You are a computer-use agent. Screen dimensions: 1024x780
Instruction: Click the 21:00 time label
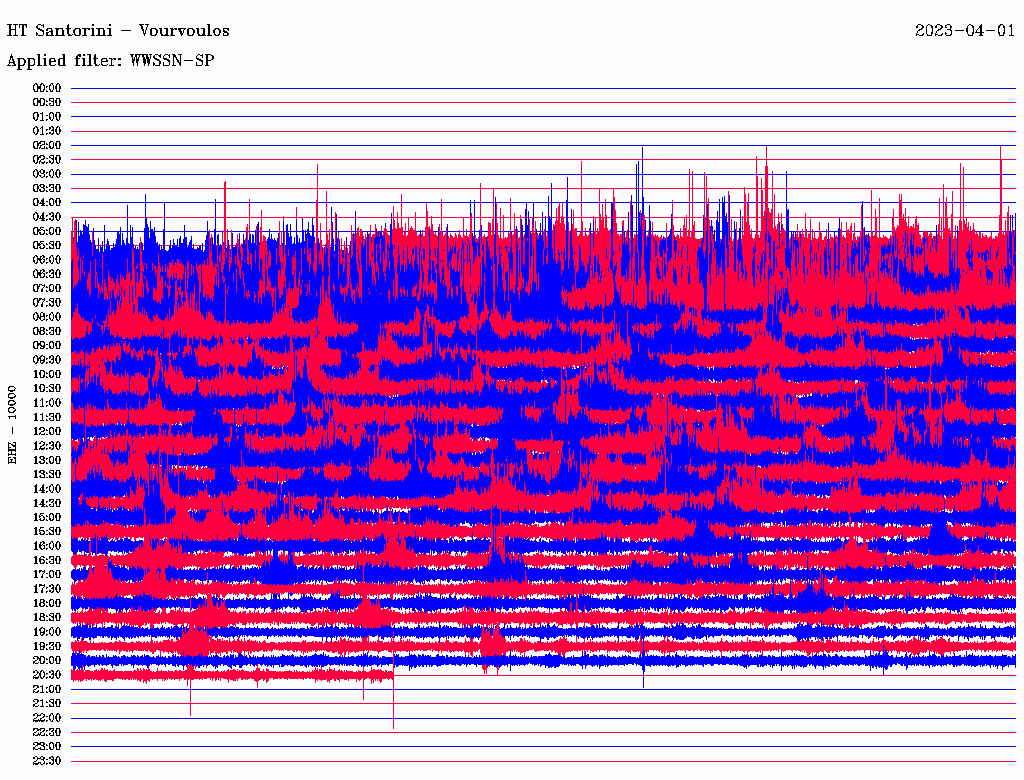pyautogui.click(x=47, y=689)
